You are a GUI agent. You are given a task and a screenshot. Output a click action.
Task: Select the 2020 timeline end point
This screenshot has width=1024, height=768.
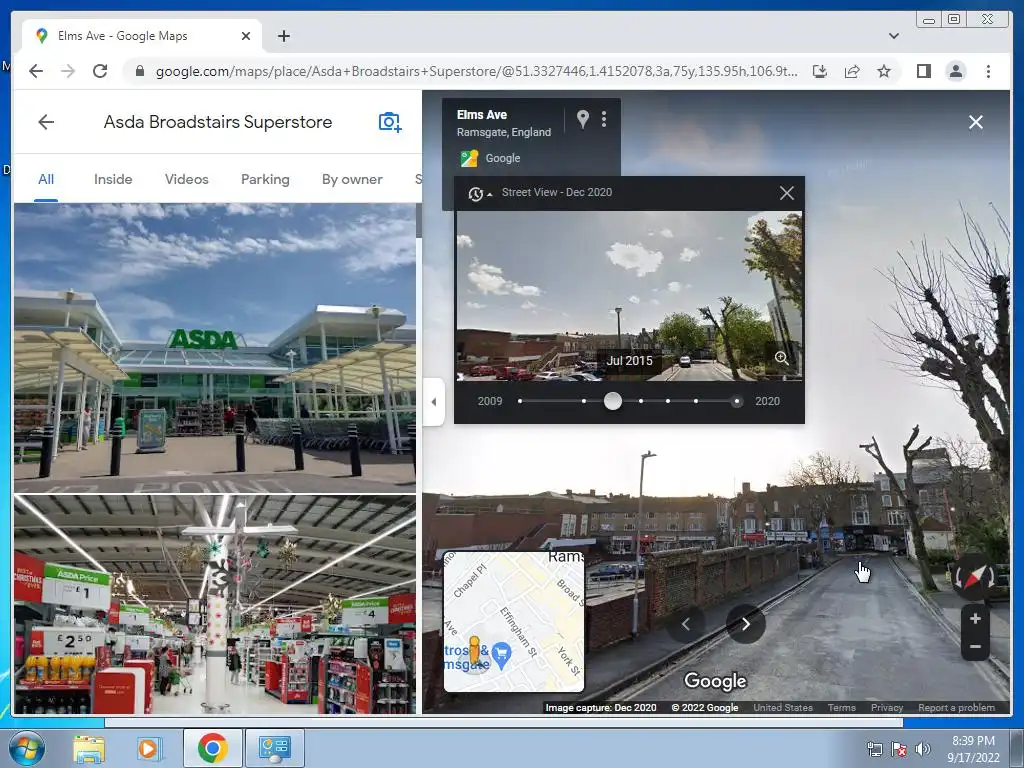pyautogui.click(x=737, y=401)
